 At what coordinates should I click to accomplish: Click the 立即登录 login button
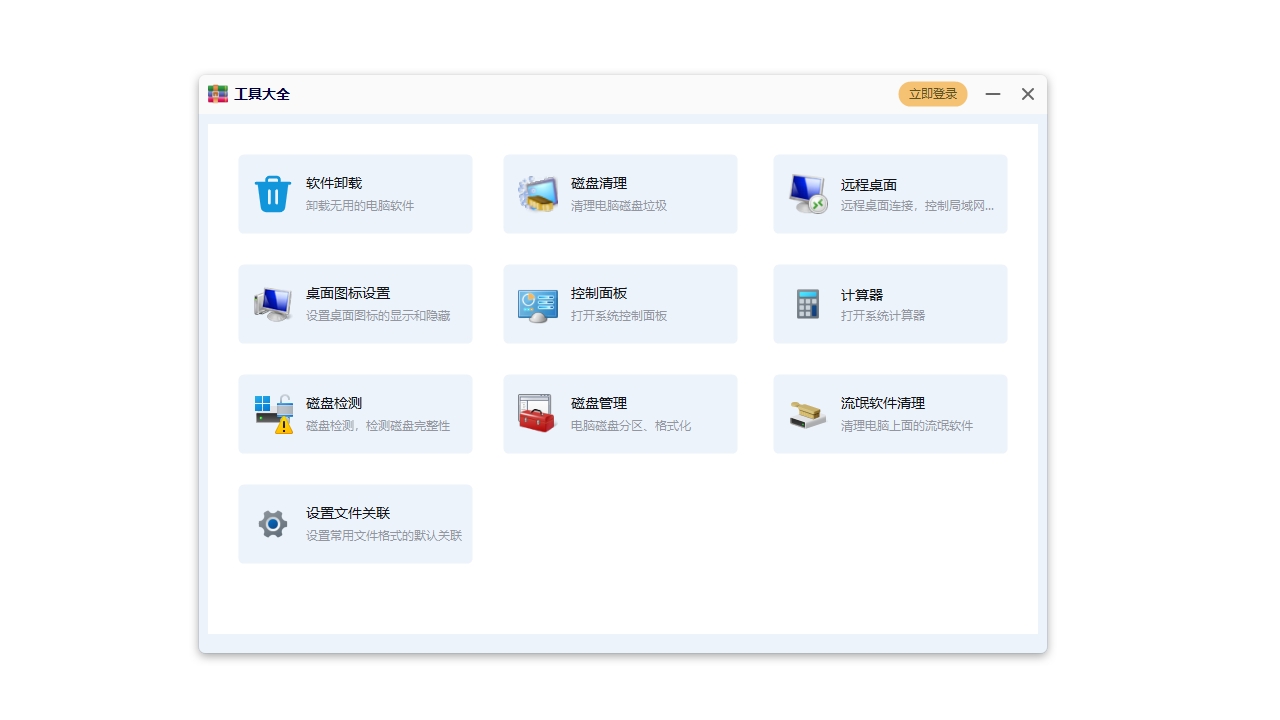point(932,93)
